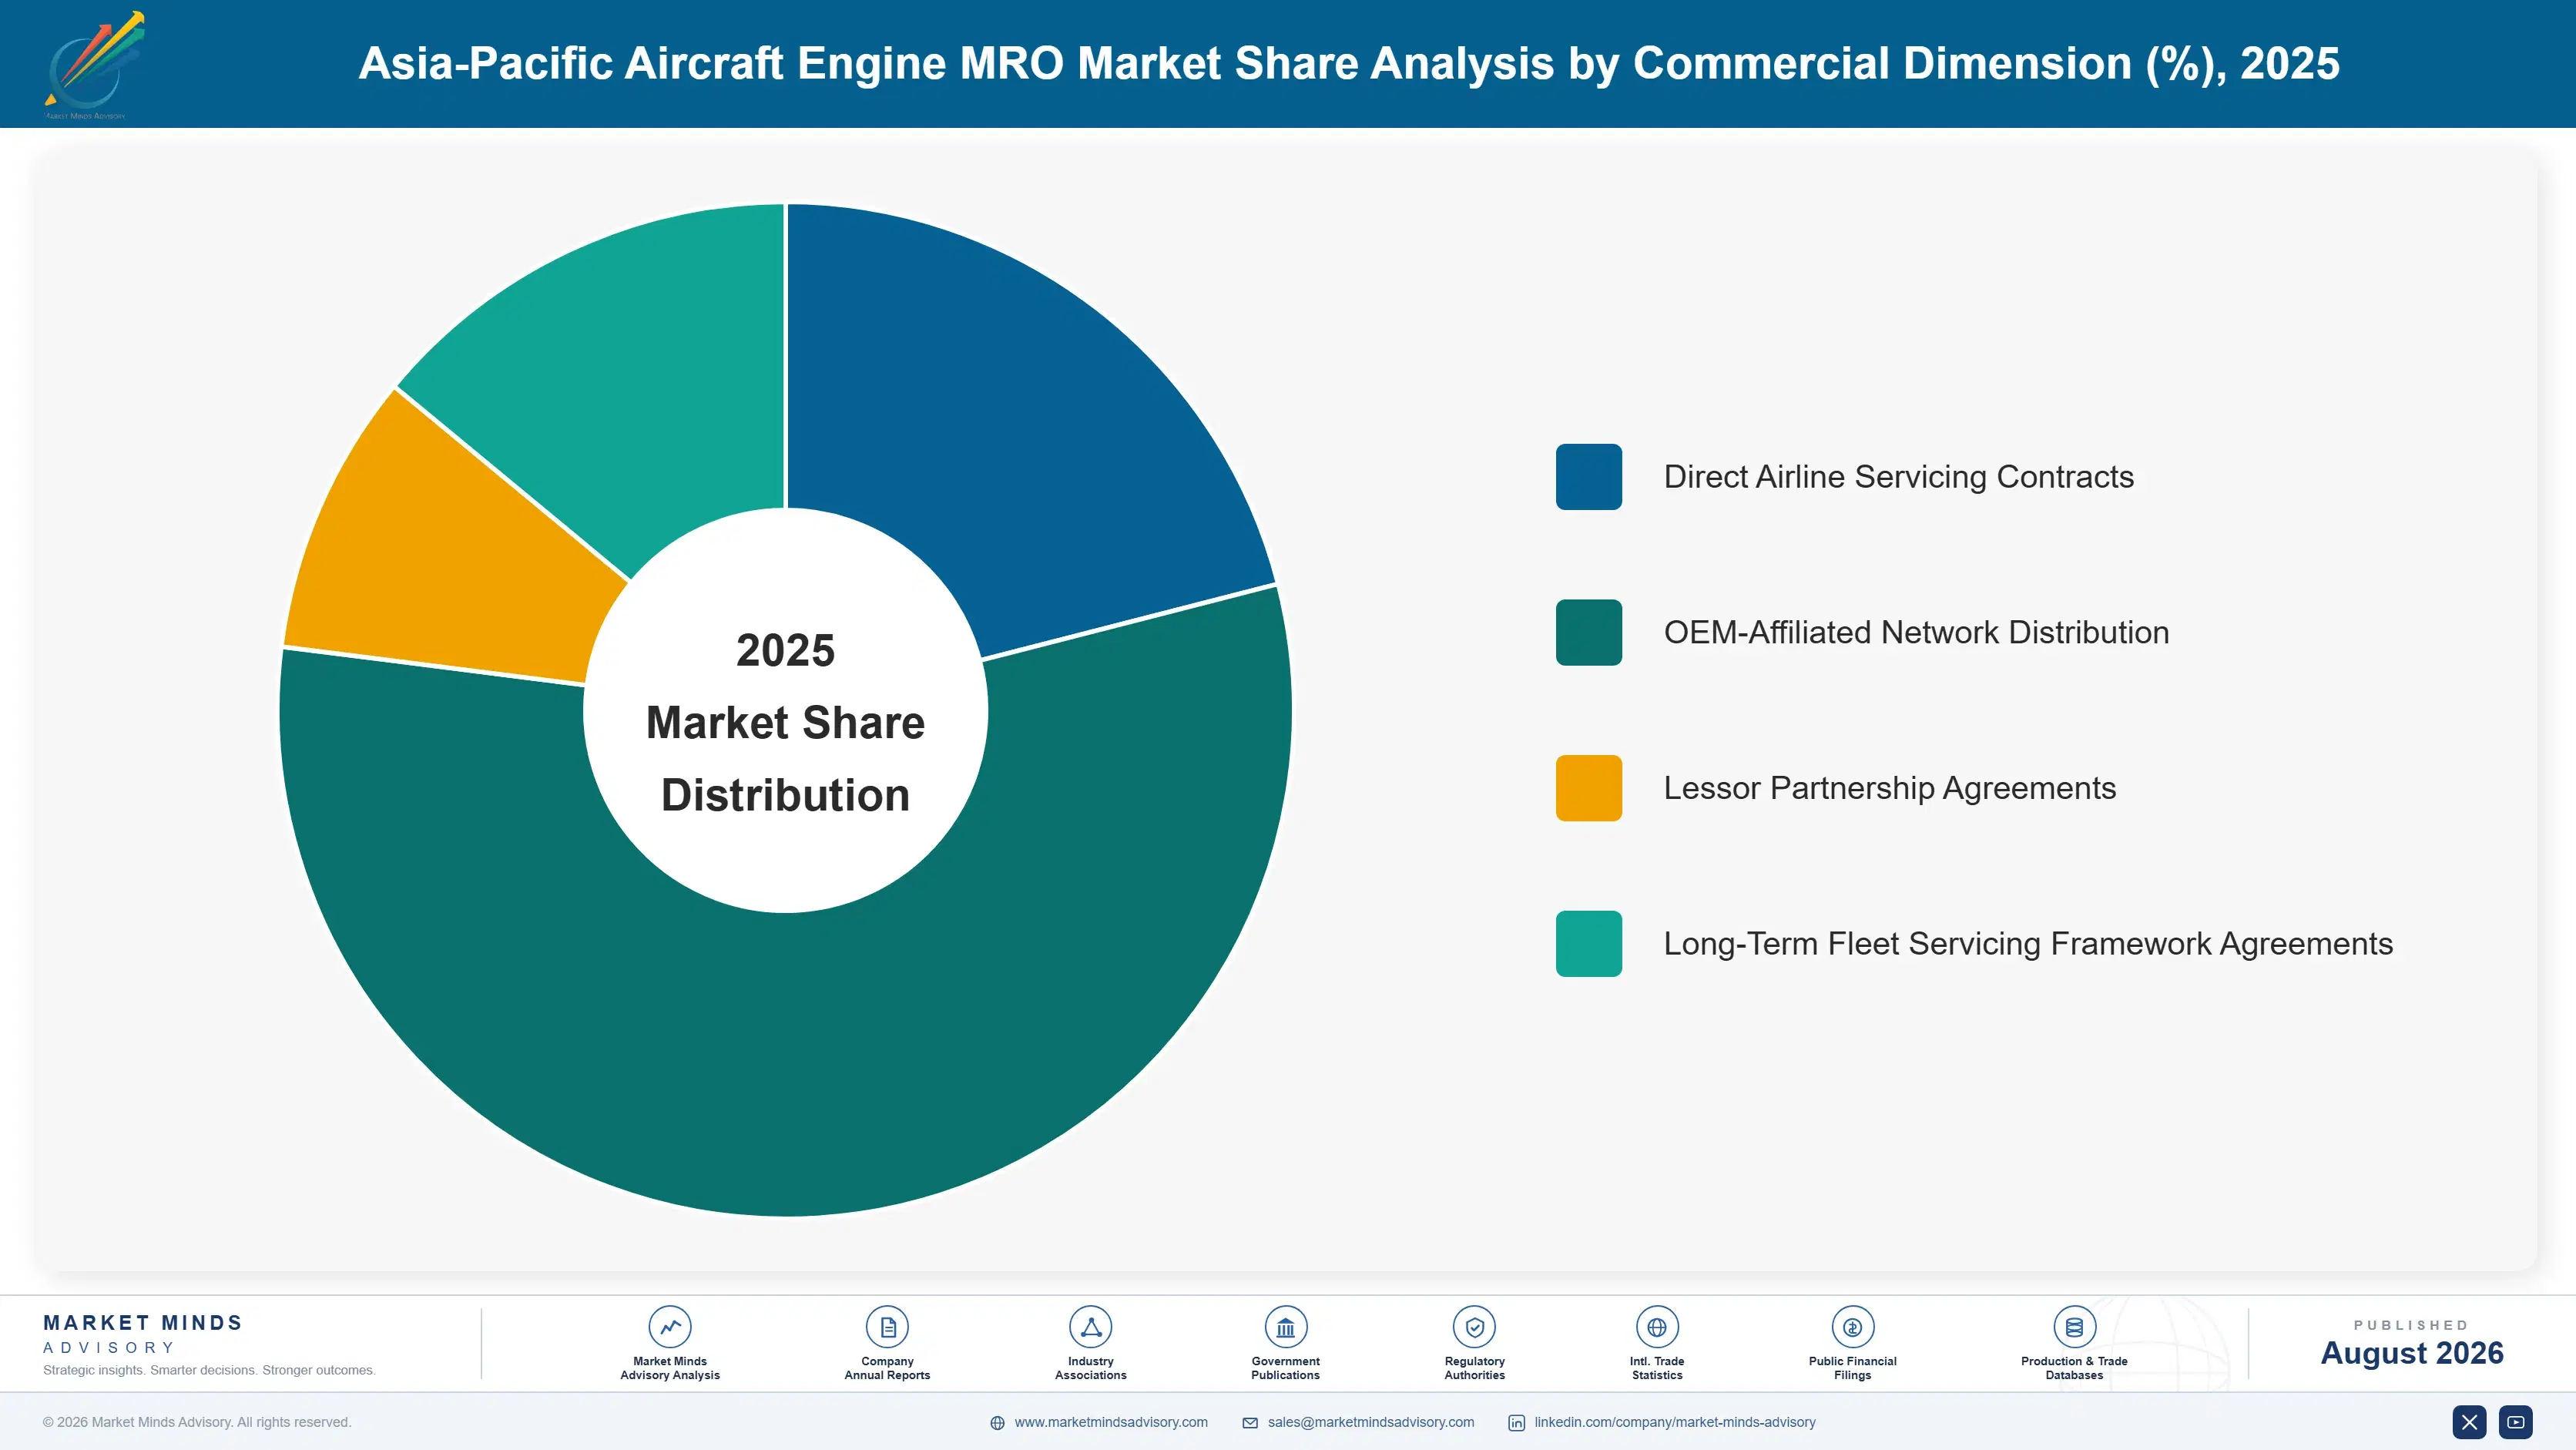Click the Government Publications source label
2576x1450 pixels.
coord(1285,1368)
